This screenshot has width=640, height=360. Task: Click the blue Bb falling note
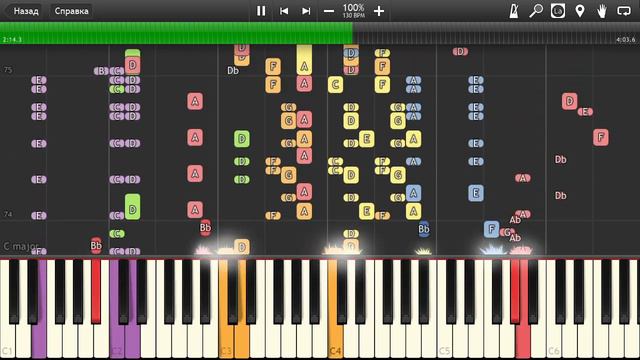424,229
